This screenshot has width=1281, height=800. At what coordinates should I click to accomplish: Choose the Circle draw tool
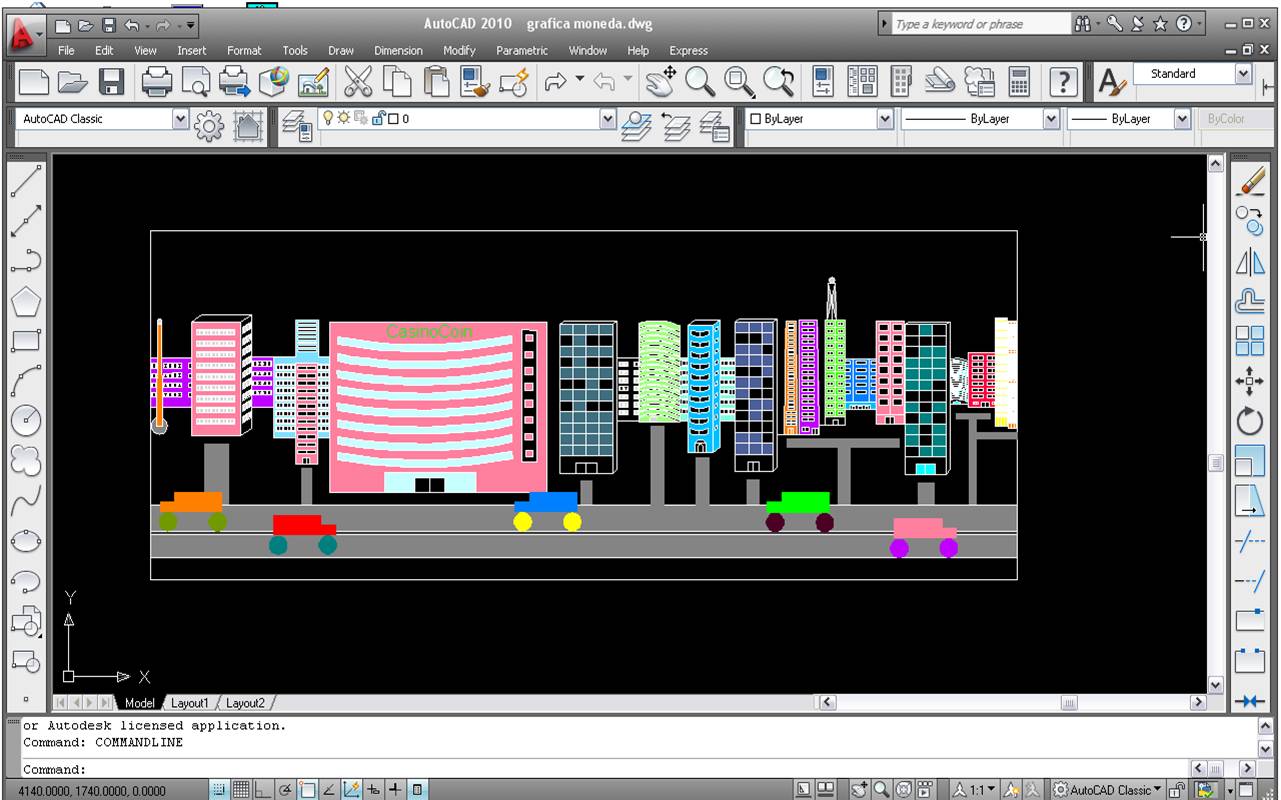26,419
